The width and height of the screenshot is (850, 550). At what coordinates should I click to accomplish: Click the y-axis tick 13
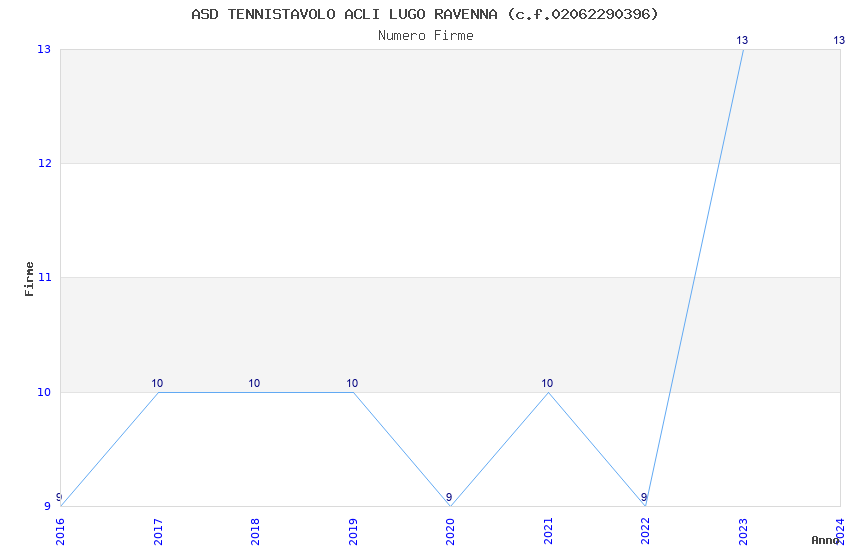pos(44,49)
